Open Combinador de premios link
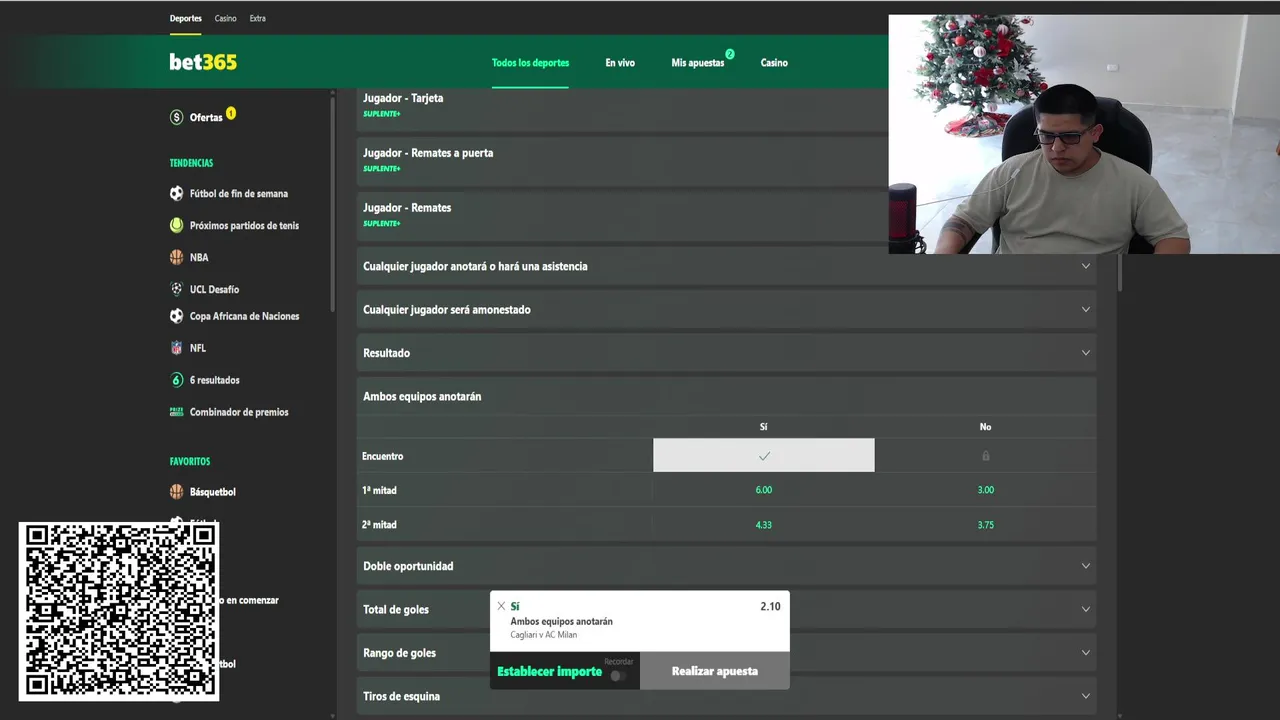The width and height of the screenshot is (1280, 720). (x=239, y=412)
